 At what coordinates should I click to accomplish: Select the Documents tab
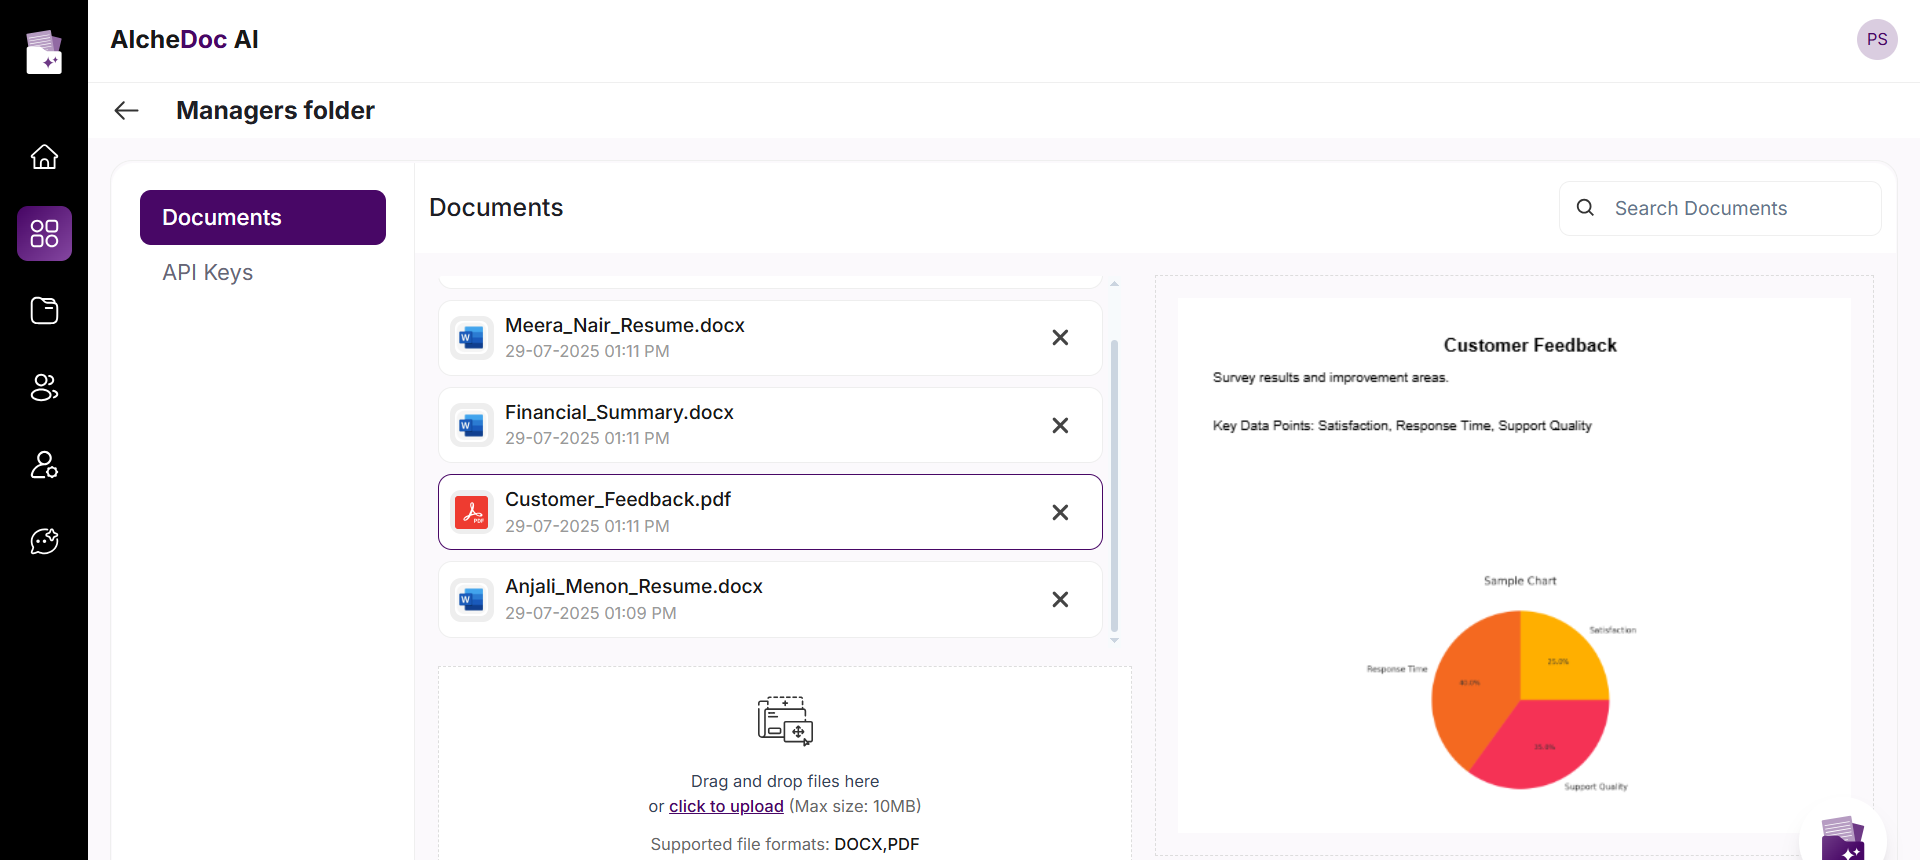tap(263, 217)
